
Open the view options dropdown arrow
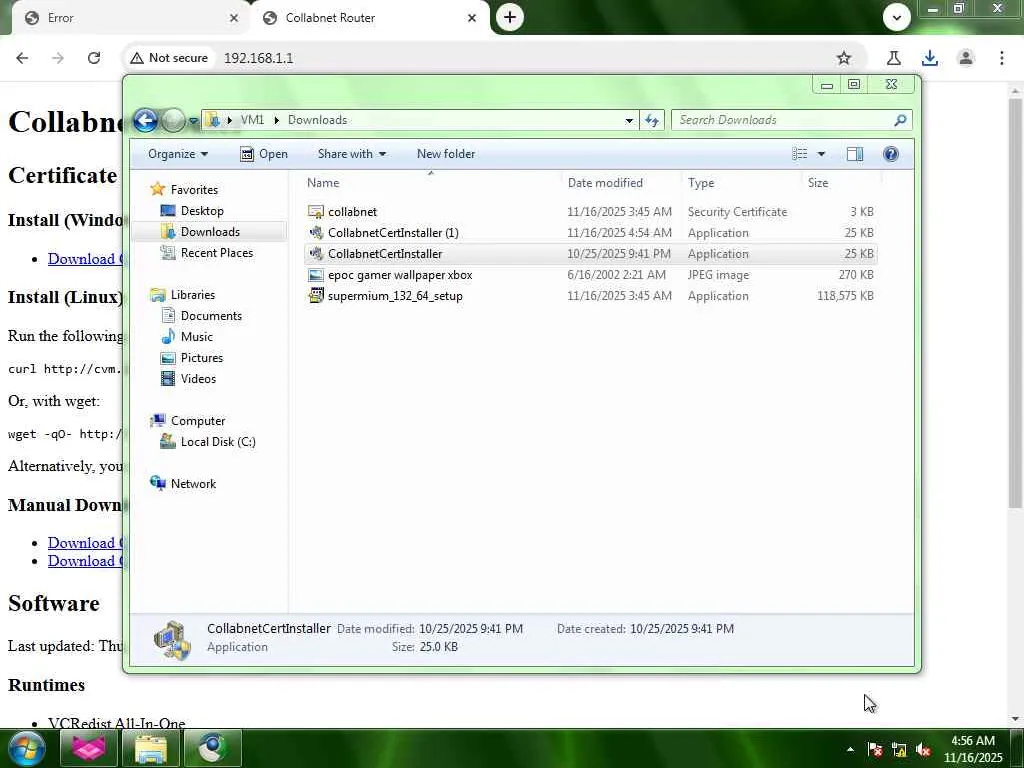pyautogui.click(x=822, y=154)
